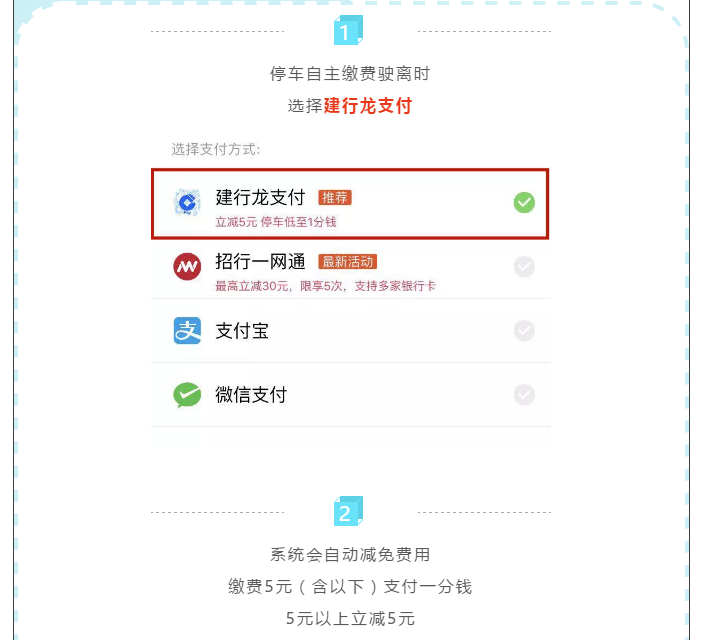Choose the 建行龙支付 payment option label
704x640 pixels.
tap(260, 197)
